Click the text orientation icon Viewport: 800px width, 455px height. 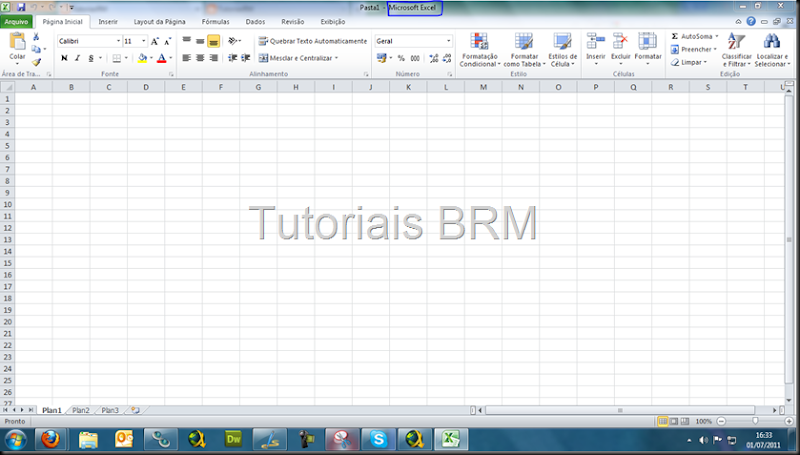click(x=233, y=41)
